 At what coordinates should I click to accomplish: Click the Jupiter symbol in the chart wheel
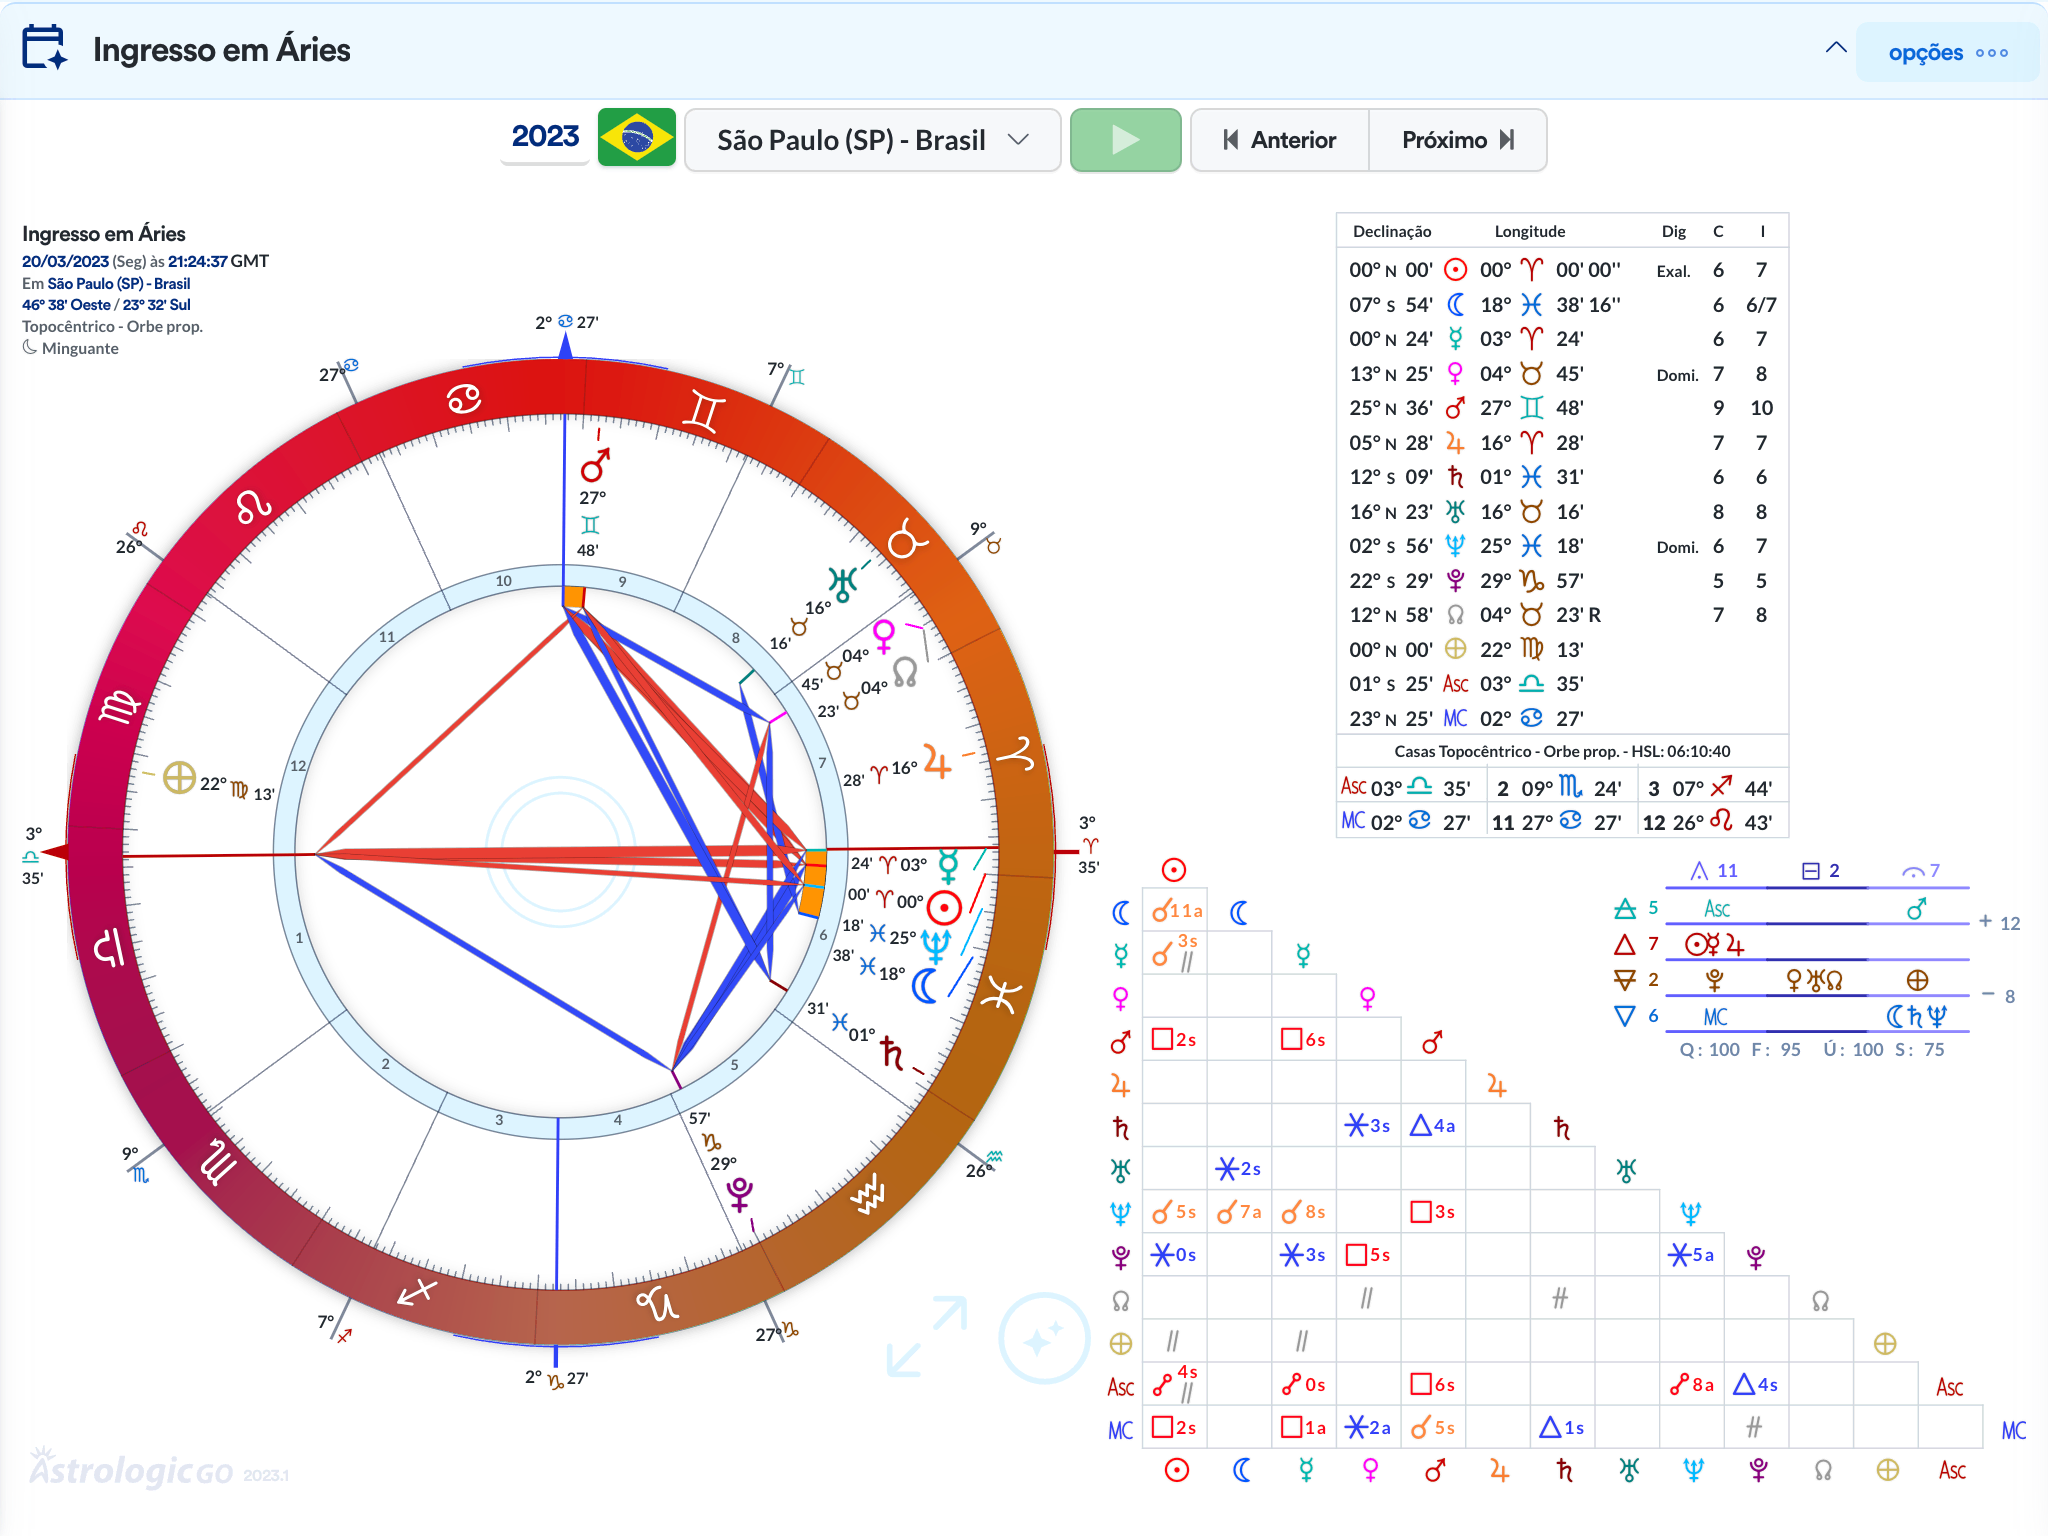click(937, 762)
